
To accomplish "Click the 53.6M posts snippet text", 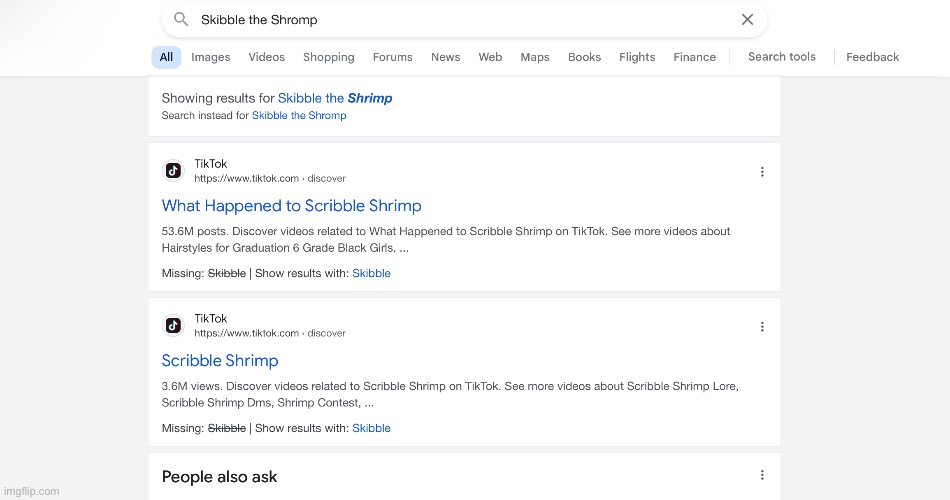I will tap(446, 239).
